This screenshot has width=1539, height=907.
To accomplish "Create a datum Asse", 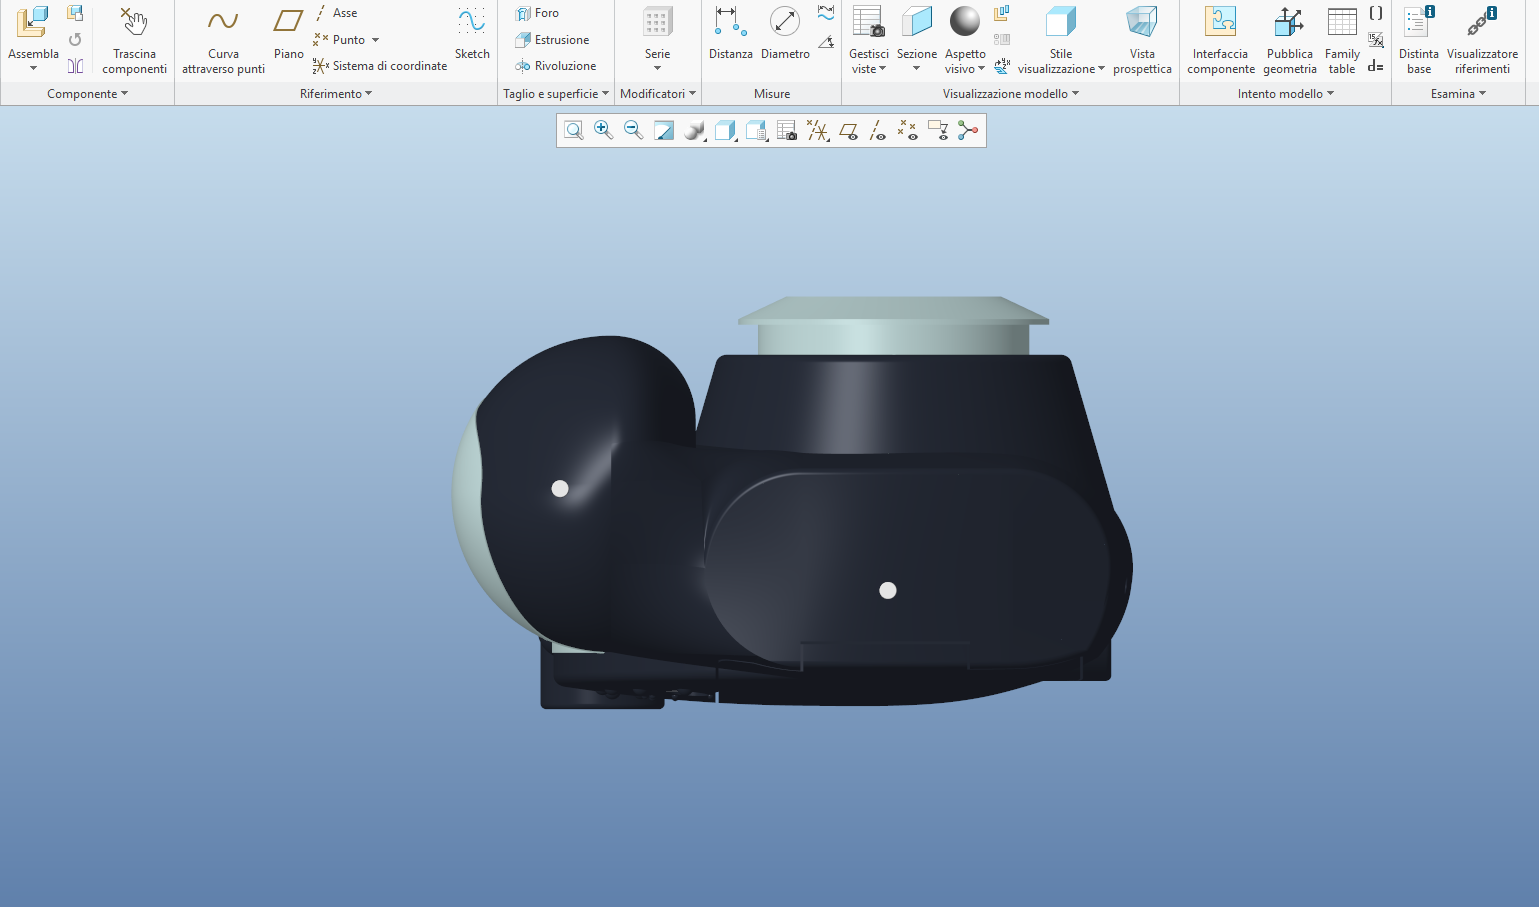I will point(336,13).
